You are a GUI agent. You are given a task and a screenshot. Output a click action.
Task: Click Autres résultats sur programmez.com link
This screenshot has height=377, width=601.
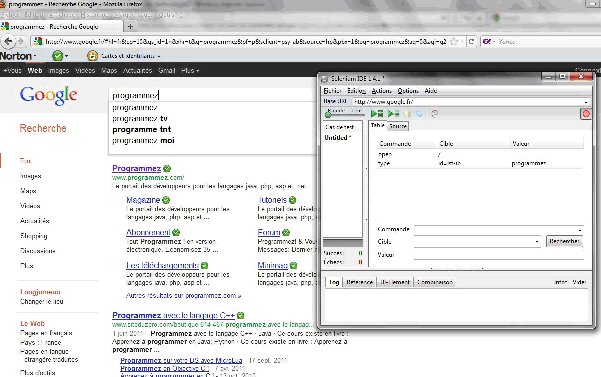183,295
